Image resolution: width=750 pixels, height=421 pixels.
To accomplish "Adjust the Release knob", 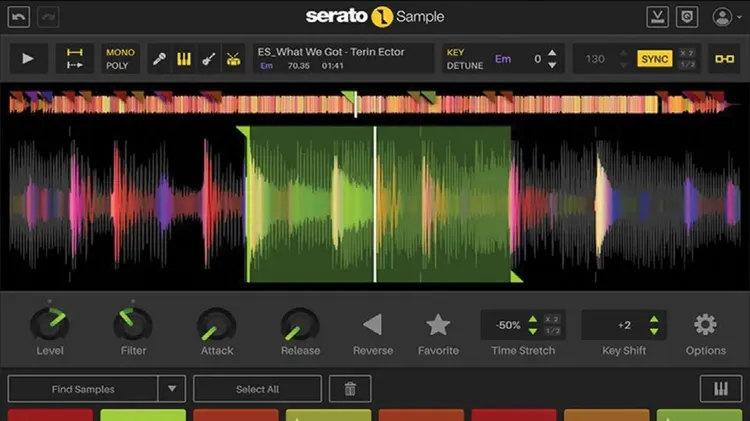I will 300,324.
